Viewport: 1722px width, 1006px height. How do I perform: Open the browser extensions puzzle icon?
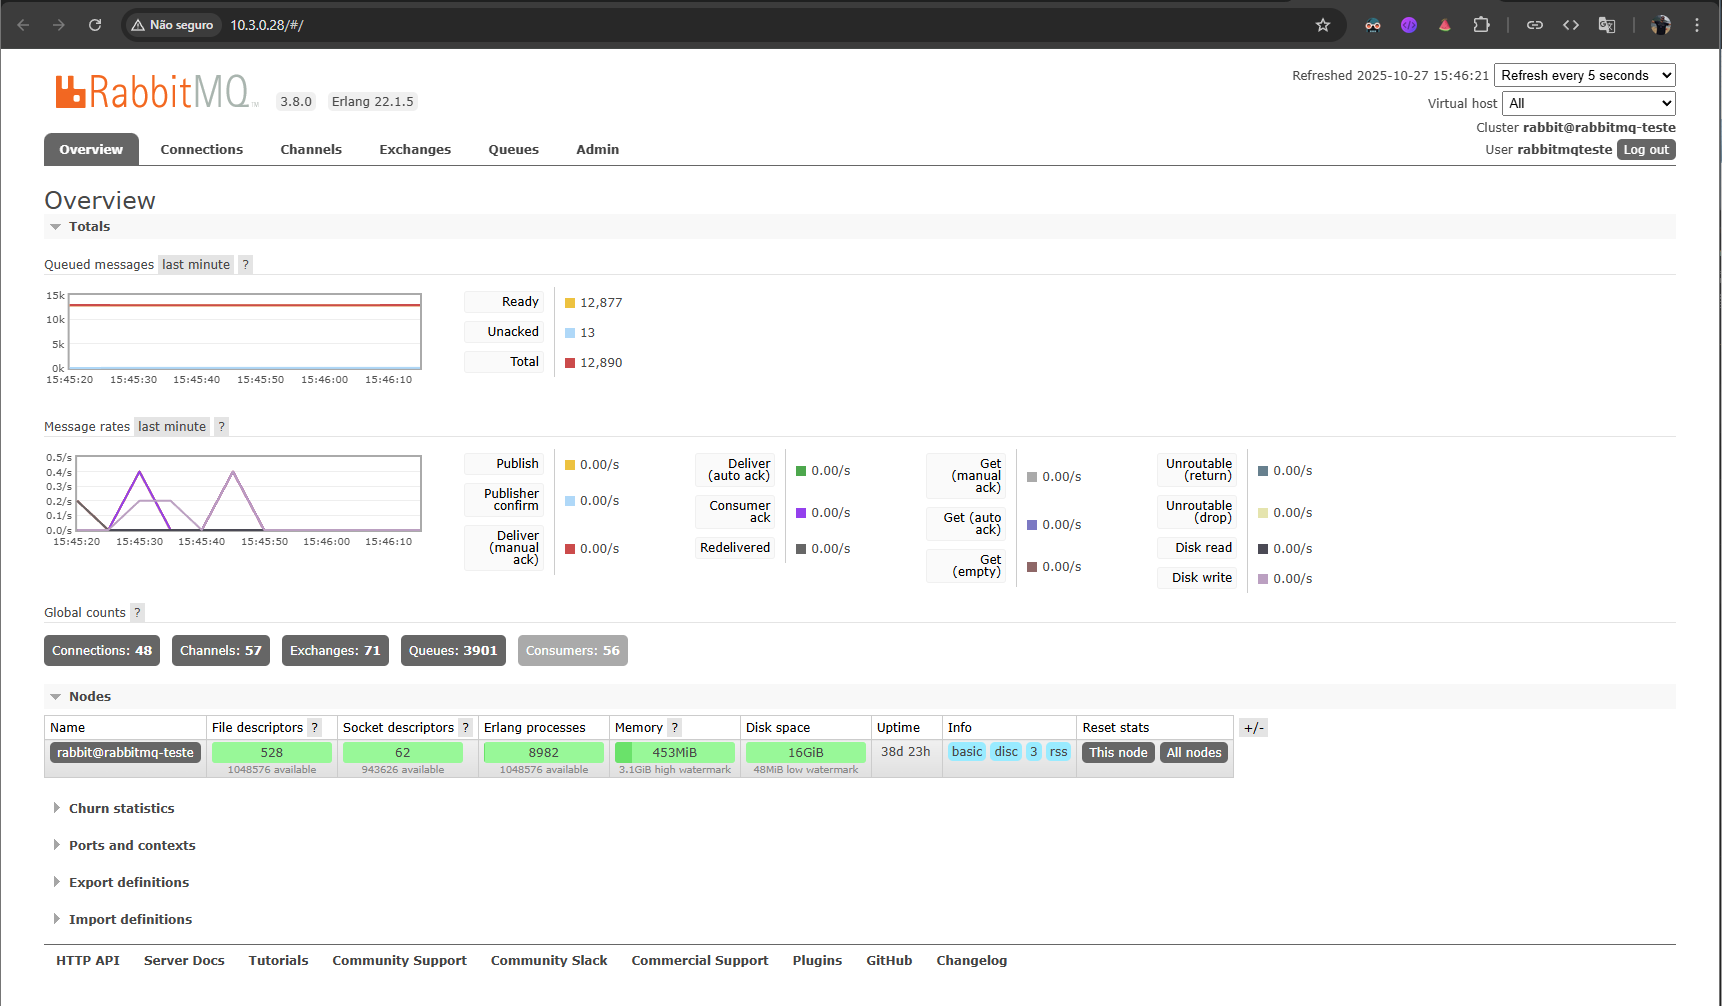(1481, 25)
